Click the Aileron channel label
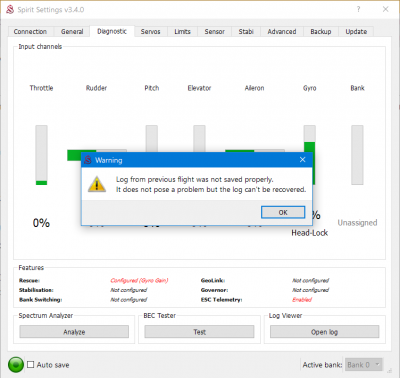 click(254, 88)
